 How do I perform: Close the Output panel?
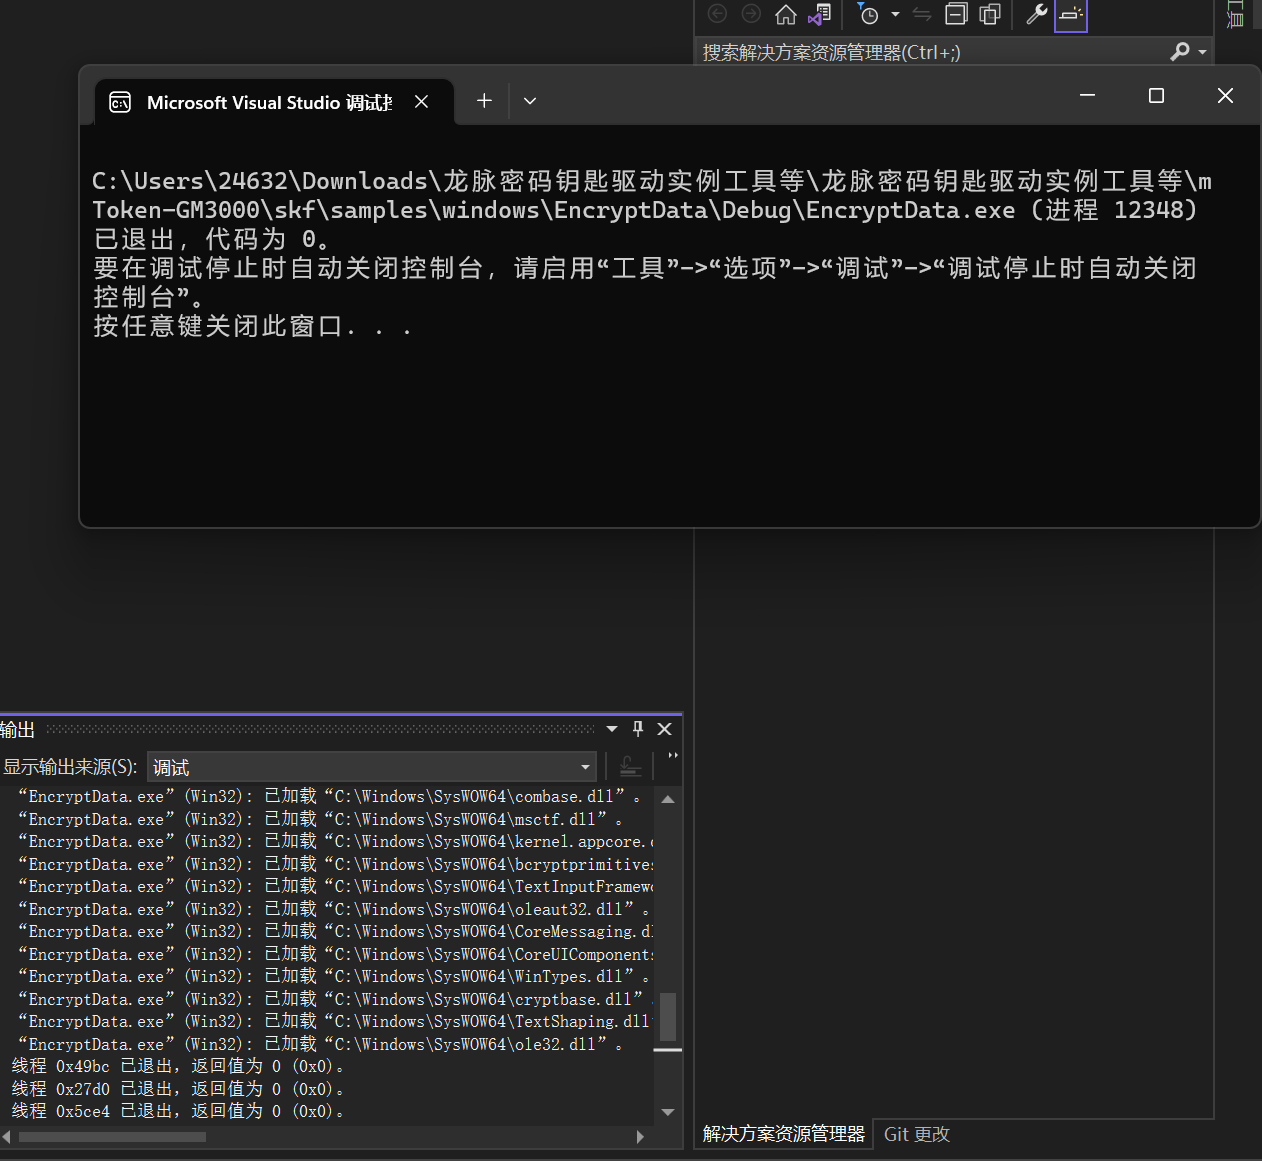pyautogui.click(x=664, y=729)
